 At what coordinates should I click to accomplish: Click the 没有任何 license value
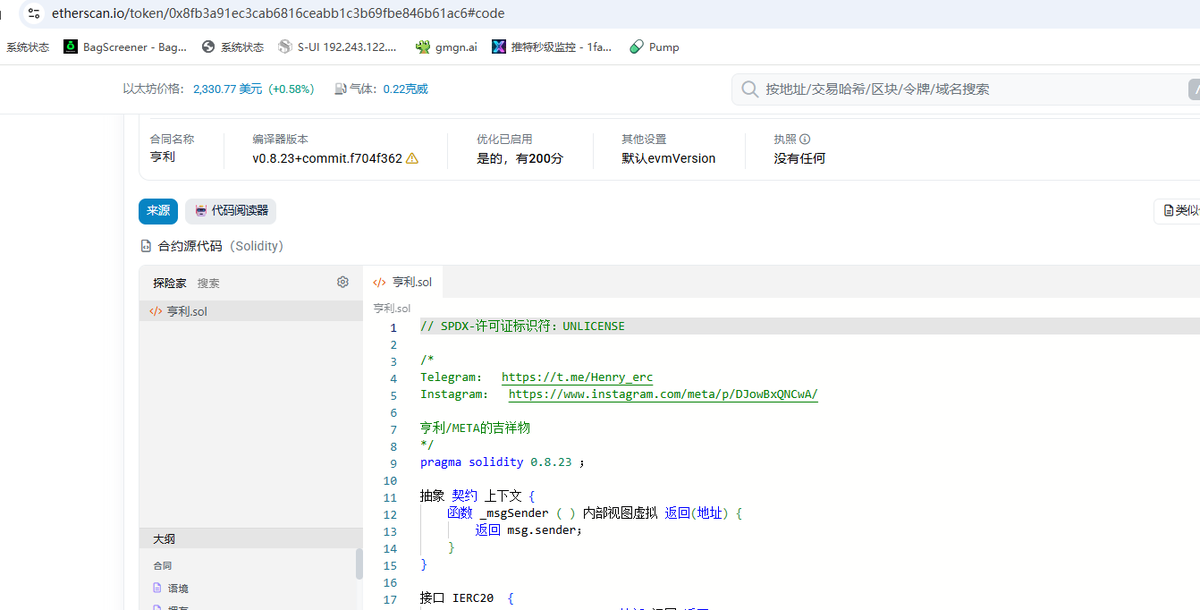[799, 158]
